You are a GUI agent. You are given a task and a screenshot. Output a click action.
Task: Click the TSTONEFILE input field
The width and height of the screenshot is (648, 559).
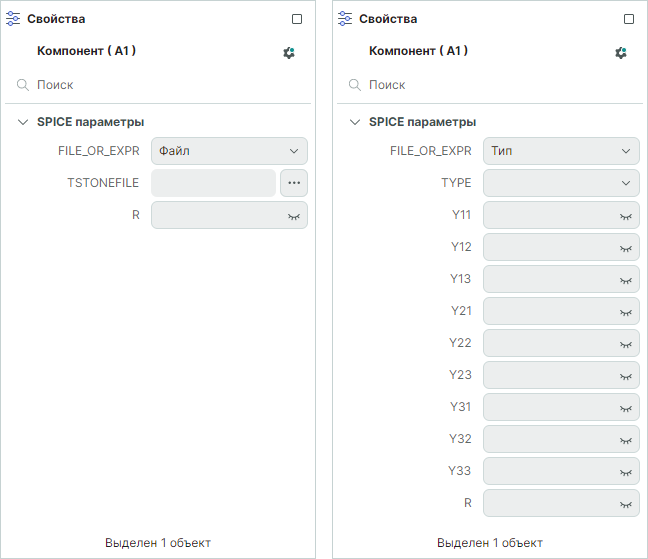(x=213, y=183)
